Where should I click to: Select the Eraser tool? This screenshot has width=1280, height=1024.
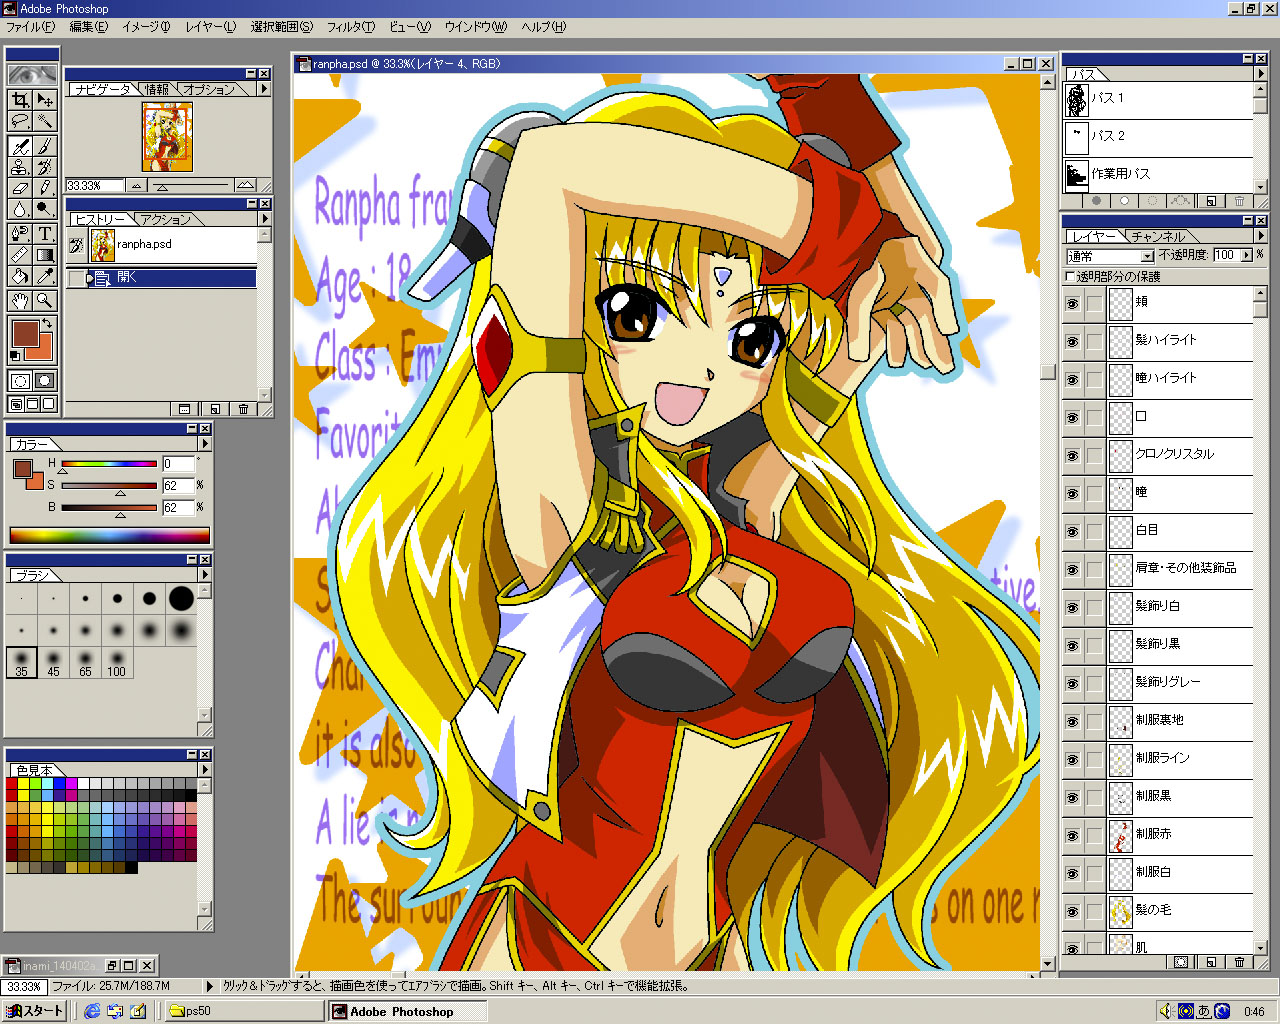click(20, 187)
